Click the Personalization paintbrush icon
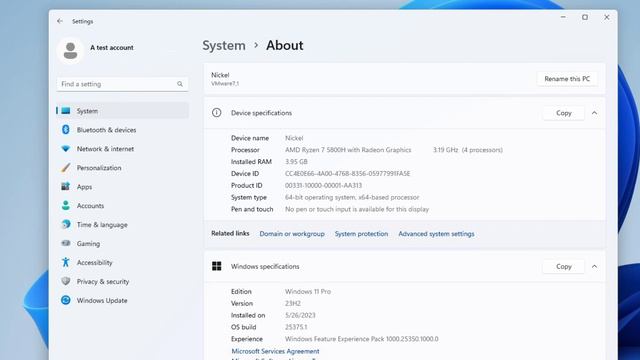 [x=66, y=167]
